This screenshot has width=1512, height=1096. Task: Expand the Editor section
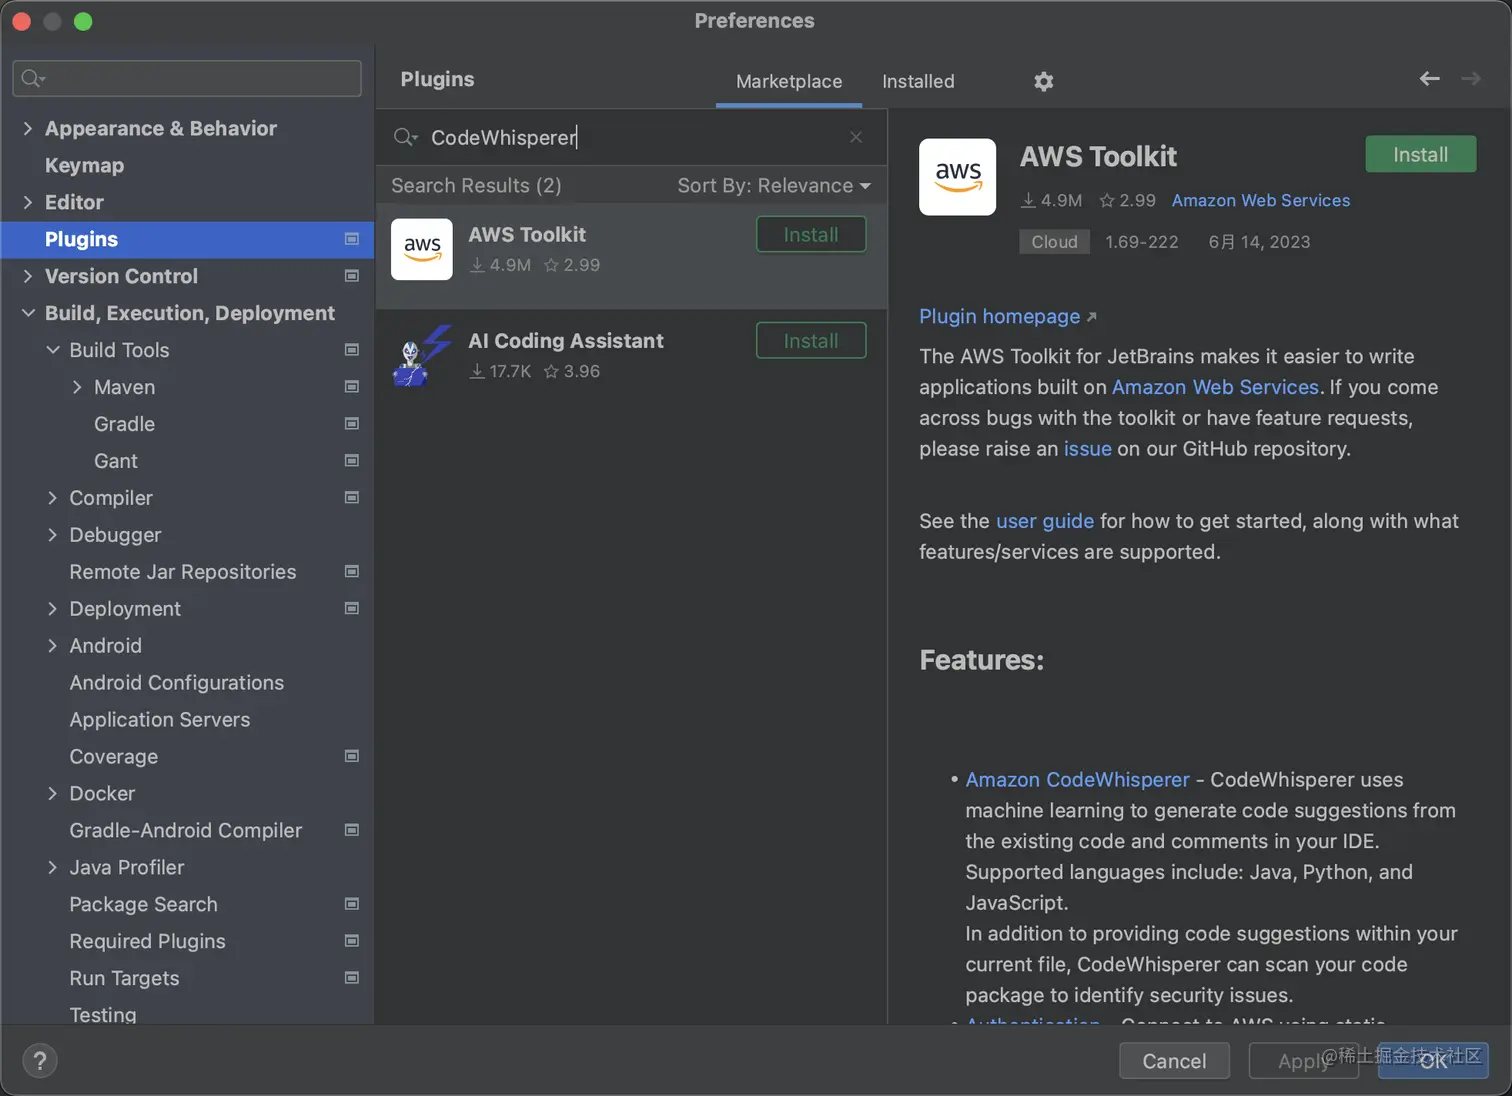click(x=28, y=203)
